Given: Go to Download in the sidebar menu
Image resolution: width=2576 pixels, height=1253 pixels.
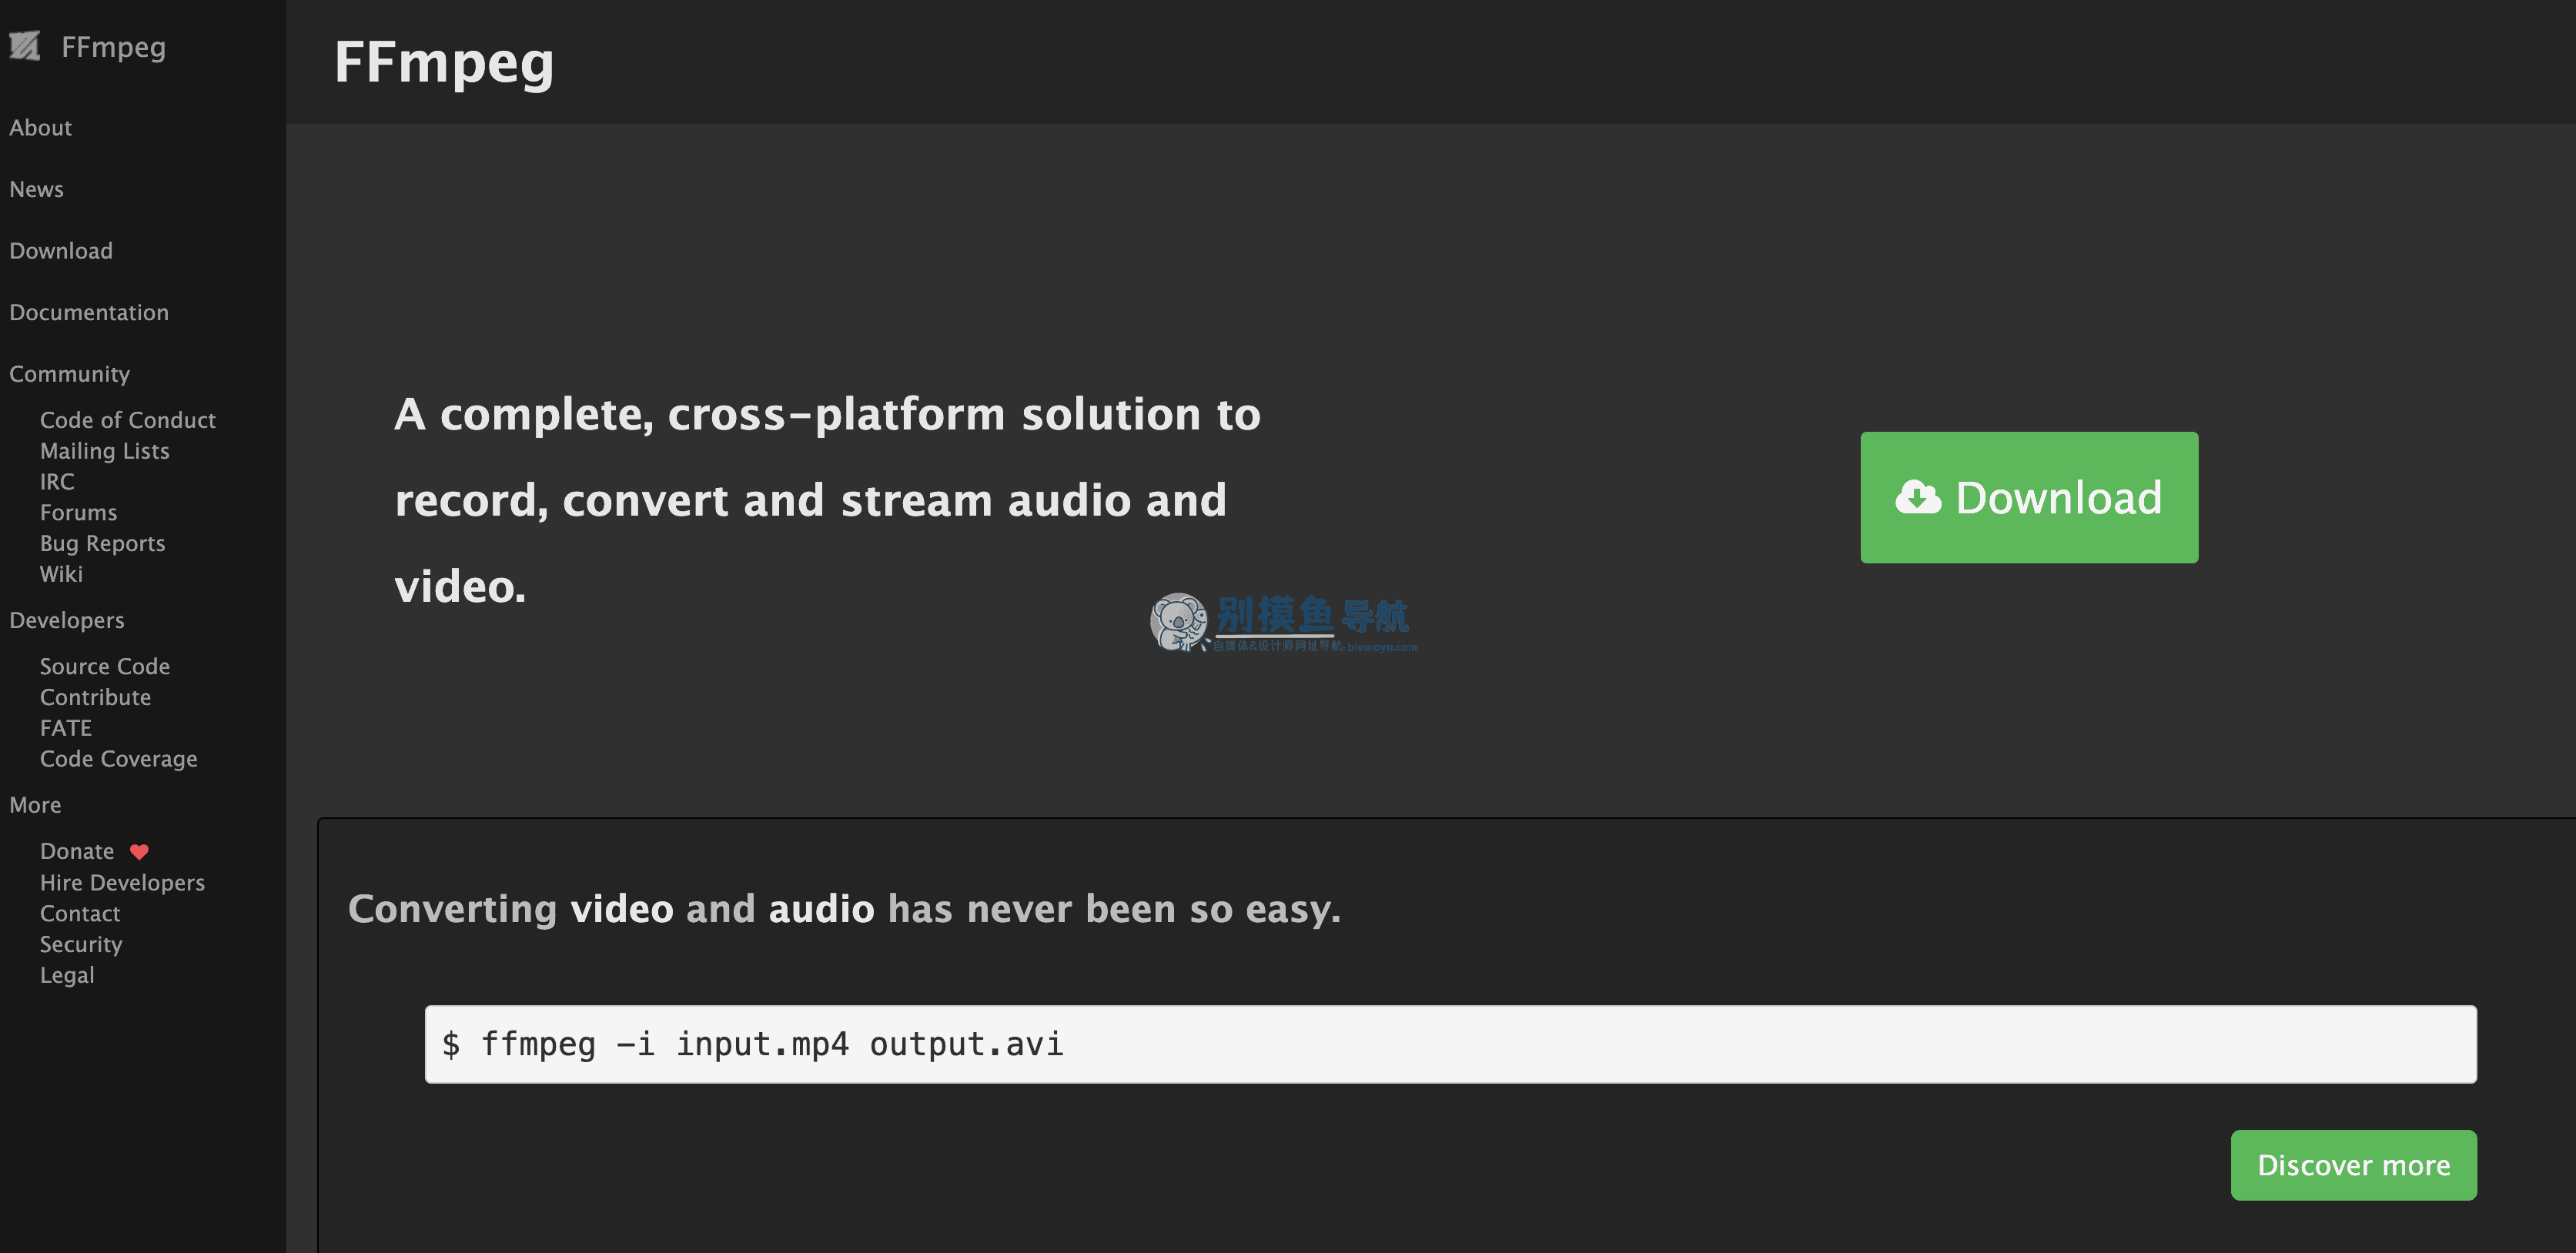Looking at the screenshot, I should [x=61, y=251].
